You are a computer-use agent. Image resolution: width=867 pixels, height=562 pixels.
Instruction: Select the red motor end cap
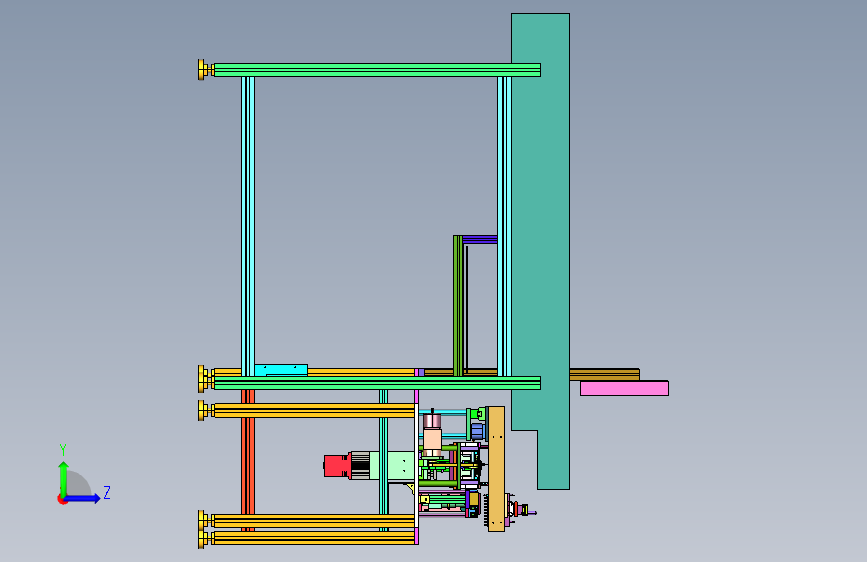pos(336,466)
